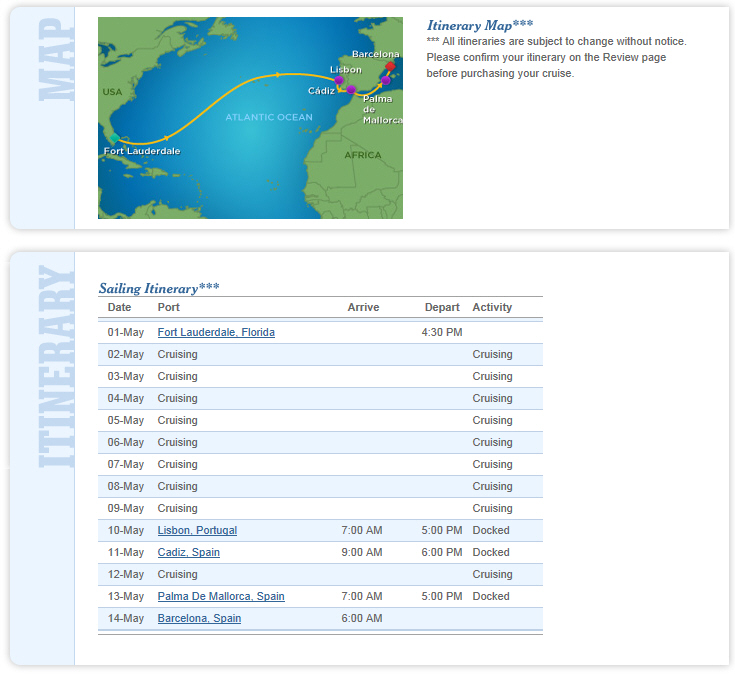The width and height of the screenshot is (735, 676).
Task: Click Cadiz's 9:00 AM arrival time
Action: 361,552
